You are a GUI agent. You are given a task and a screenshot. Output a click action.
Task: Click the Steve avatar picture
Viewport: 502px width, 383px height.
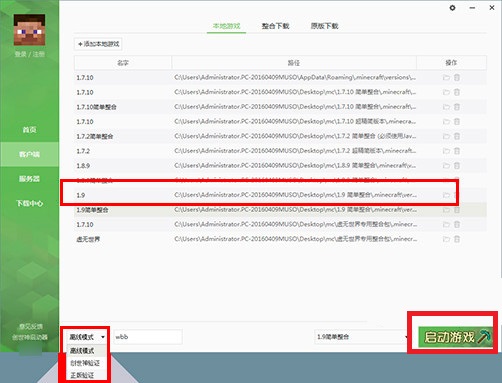coord(29,30)
